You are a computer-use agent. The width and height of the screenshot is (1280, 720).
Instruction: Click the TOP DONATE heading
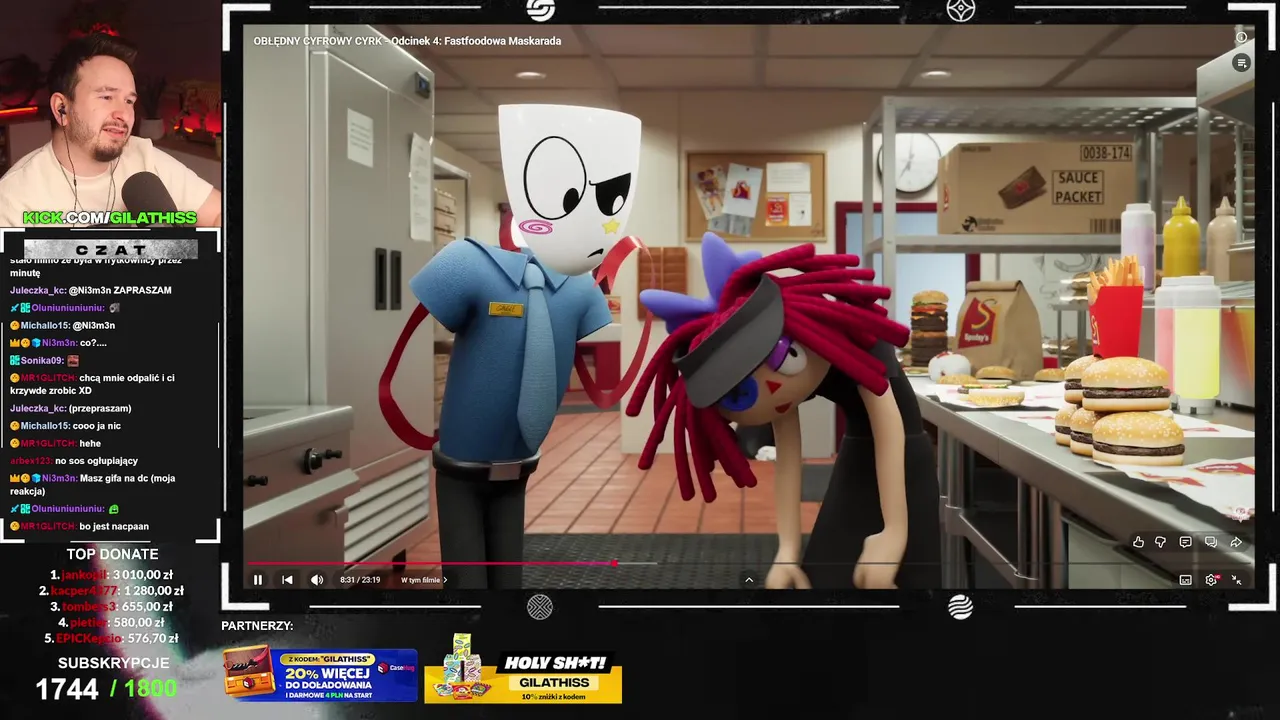tap(112, 554)
